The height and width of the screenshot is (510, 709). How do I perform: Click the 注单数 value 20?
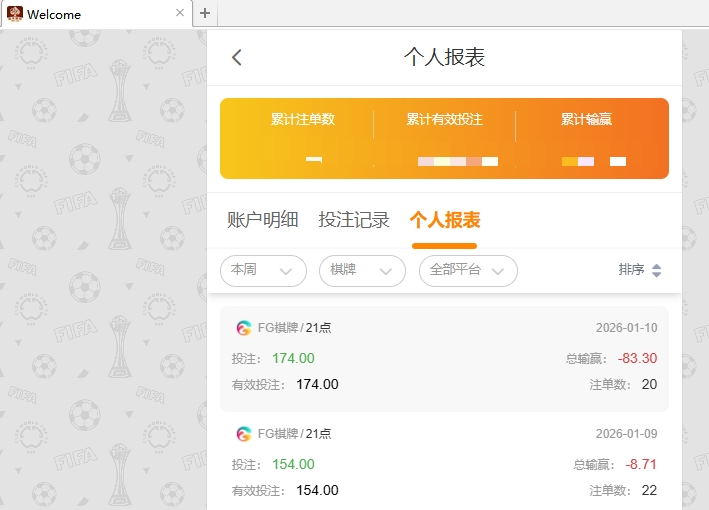[649, 384]
